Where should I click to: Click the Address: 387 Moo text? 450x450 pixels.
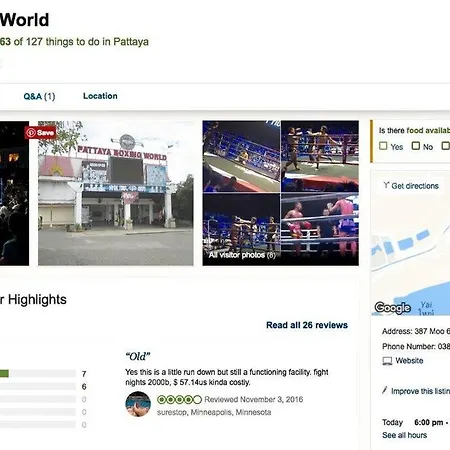click(416, 331)
